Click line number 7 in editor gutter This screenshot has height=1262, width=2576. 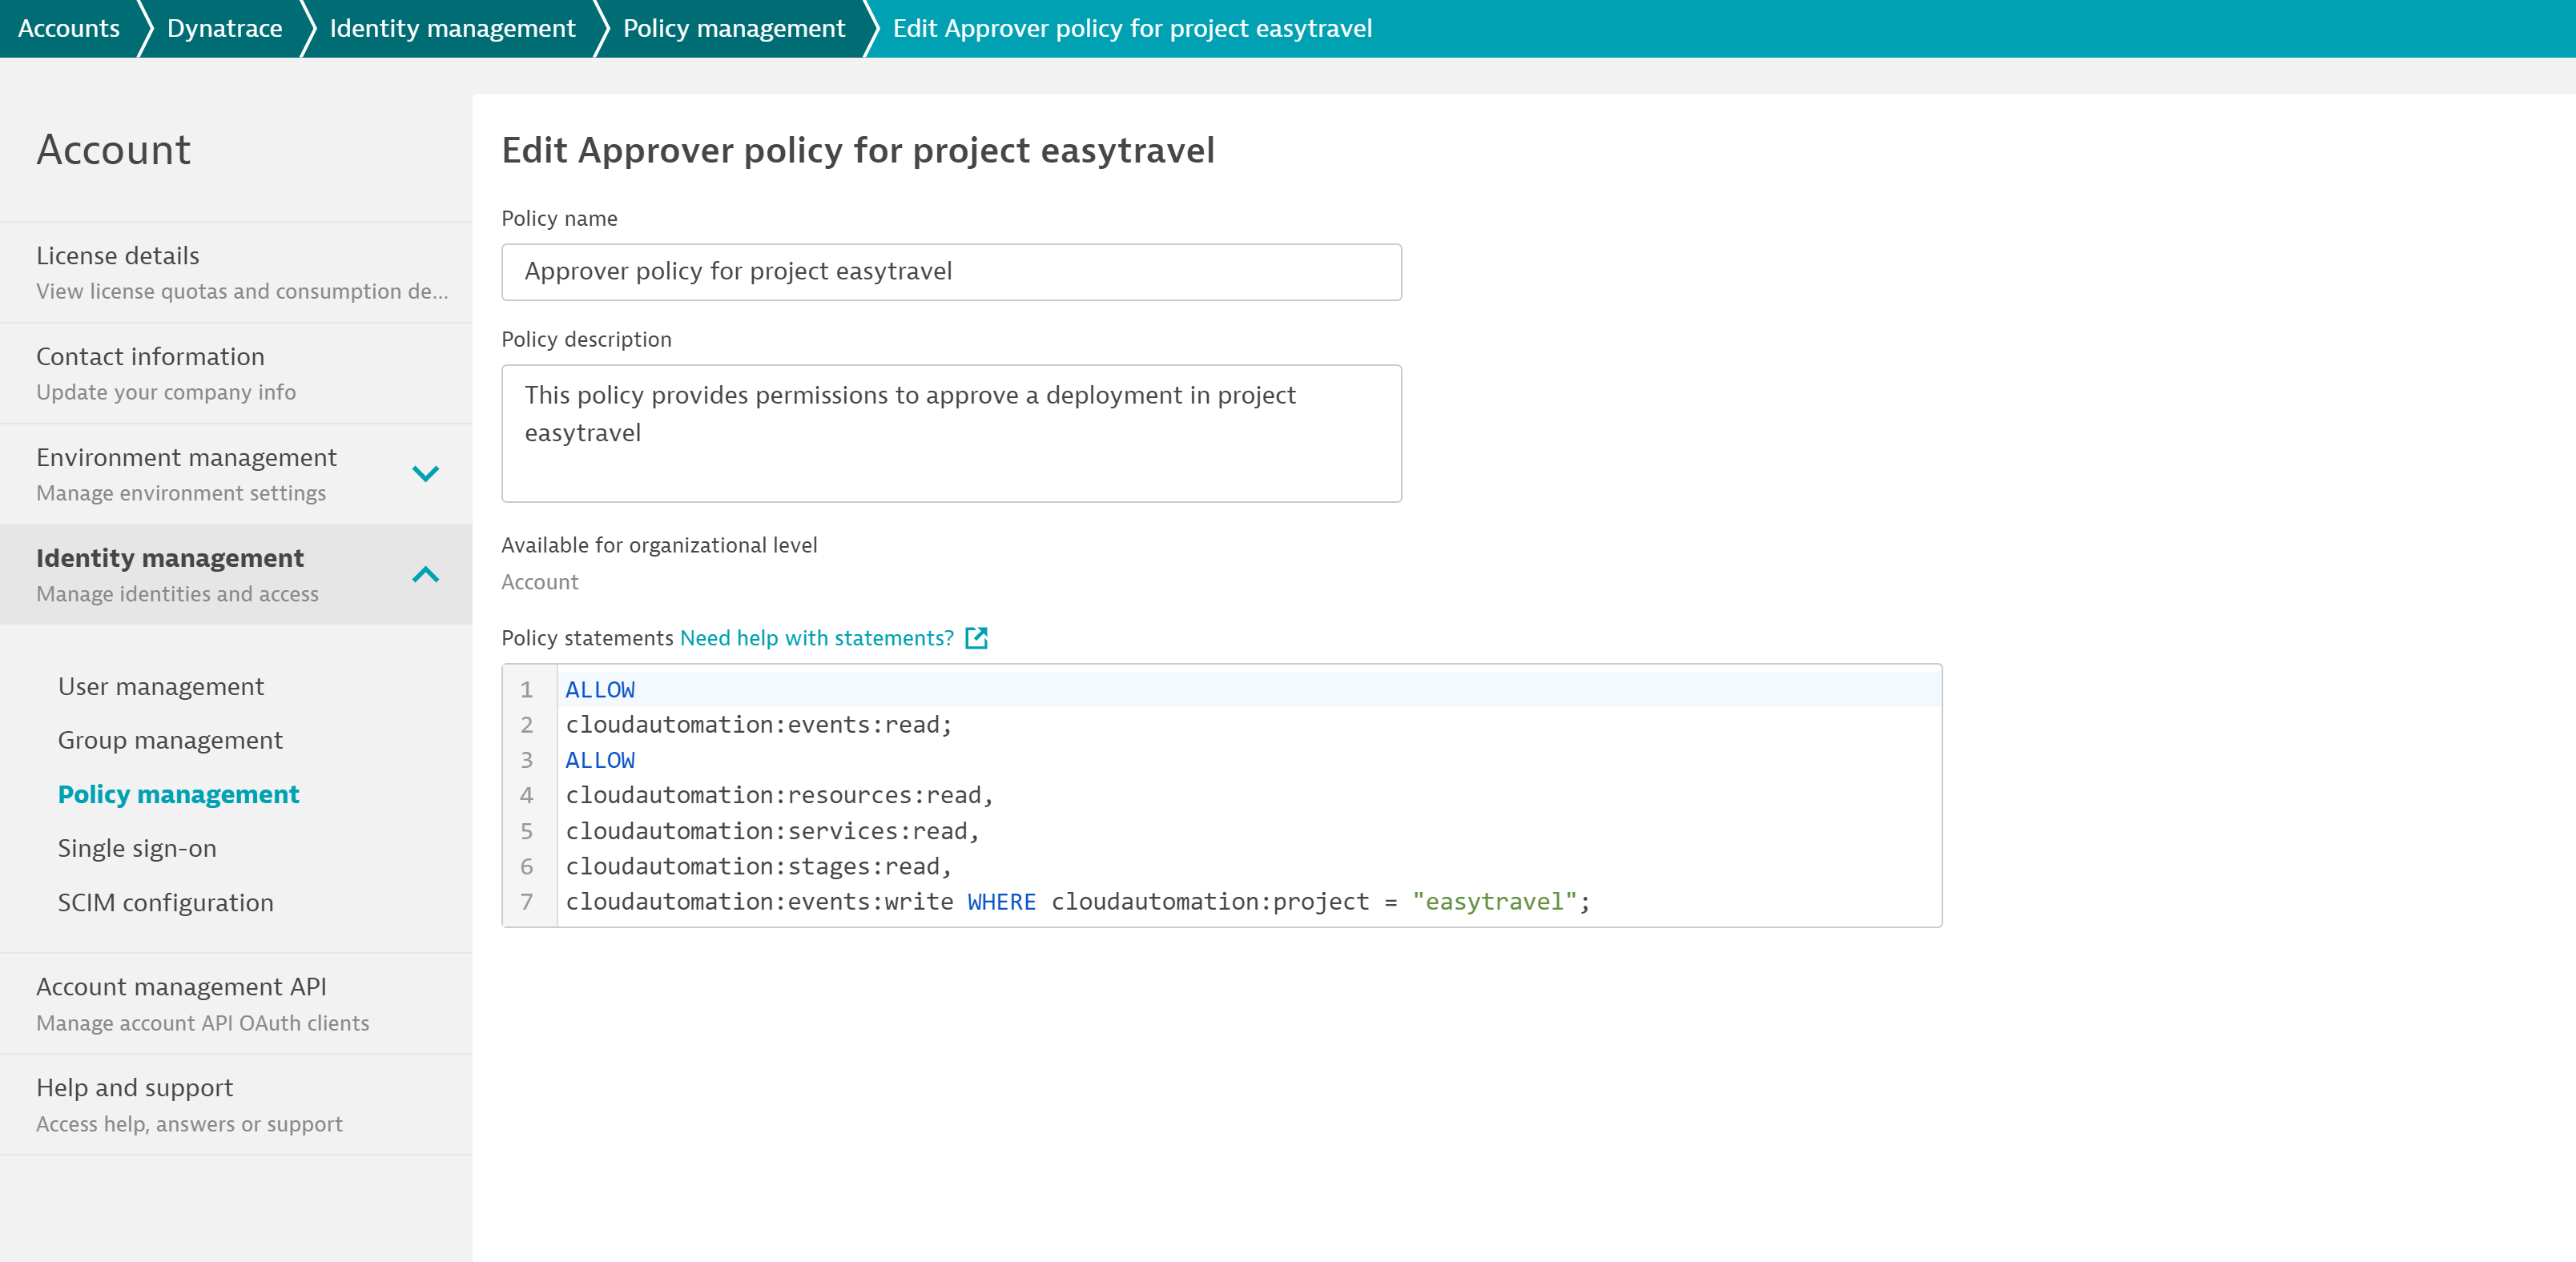coord(526,901)
